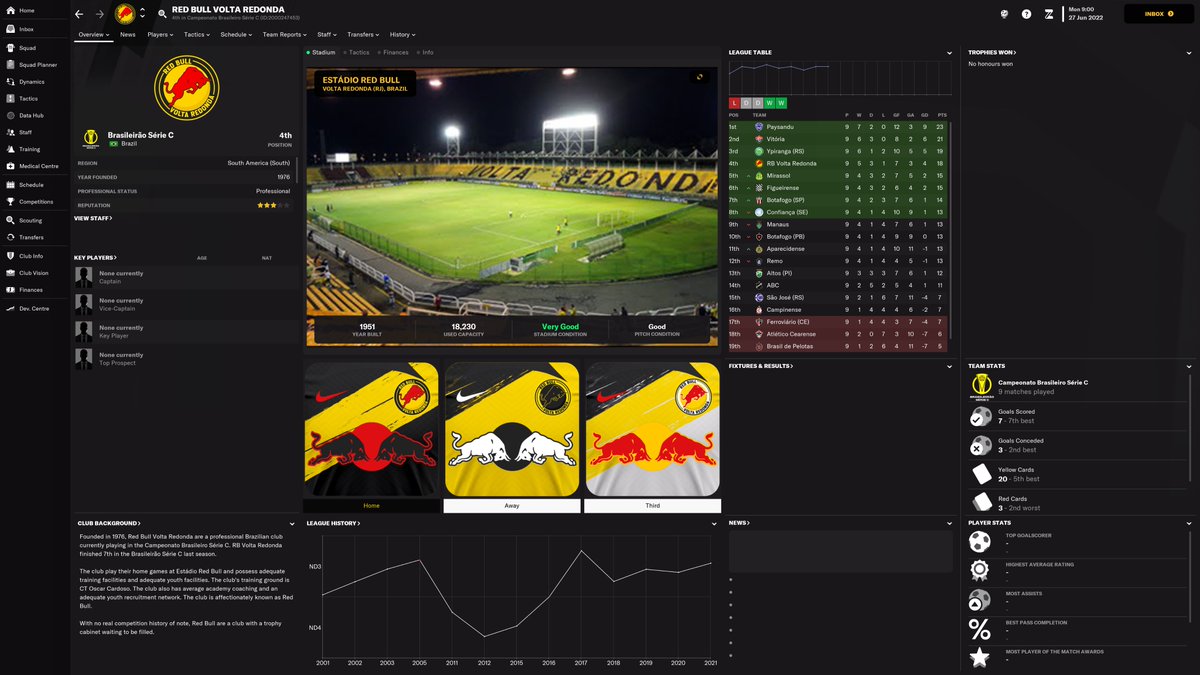Open the Team Stats section link
Screen dimensions: 1200x675
coord(988,366)
